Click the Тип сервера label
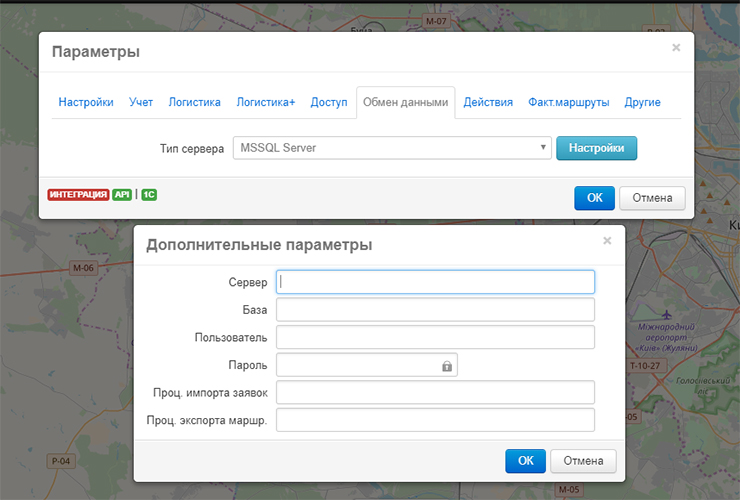 tap(192, 149)
